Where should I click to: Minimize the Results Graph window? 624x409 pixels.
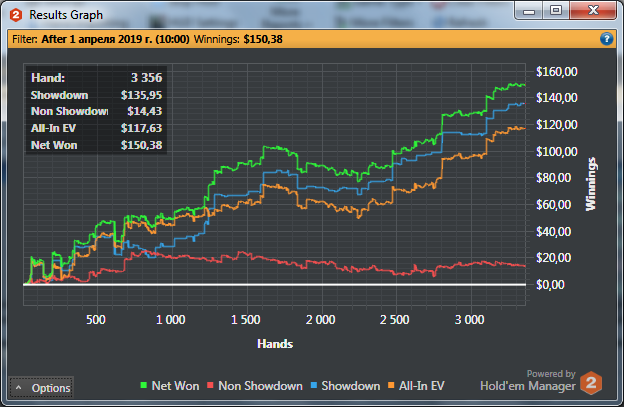pos(529,11)
